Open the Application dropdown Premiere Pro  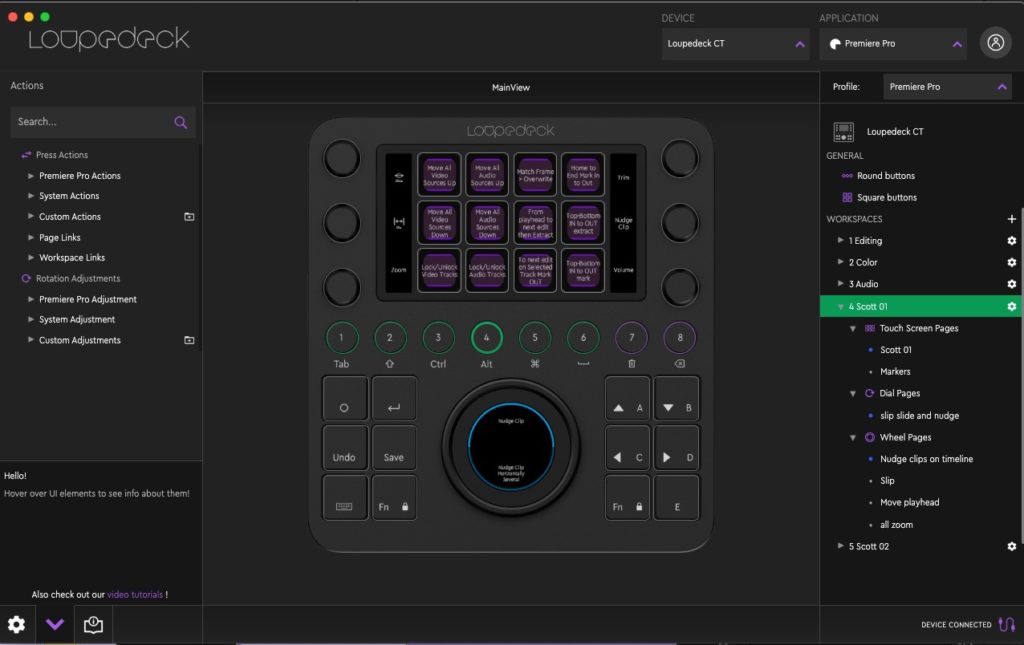point(893,44)
